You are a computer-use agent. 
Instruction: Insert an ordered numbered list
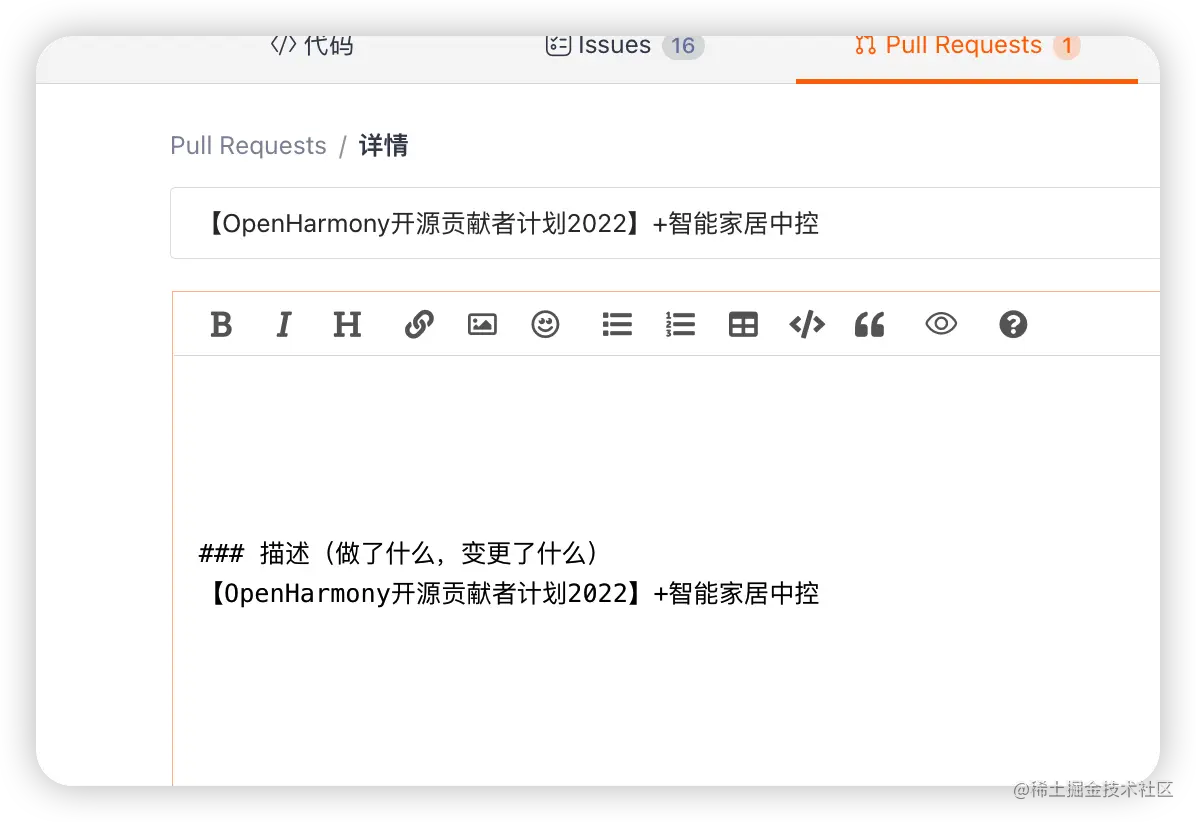[680, 325]
